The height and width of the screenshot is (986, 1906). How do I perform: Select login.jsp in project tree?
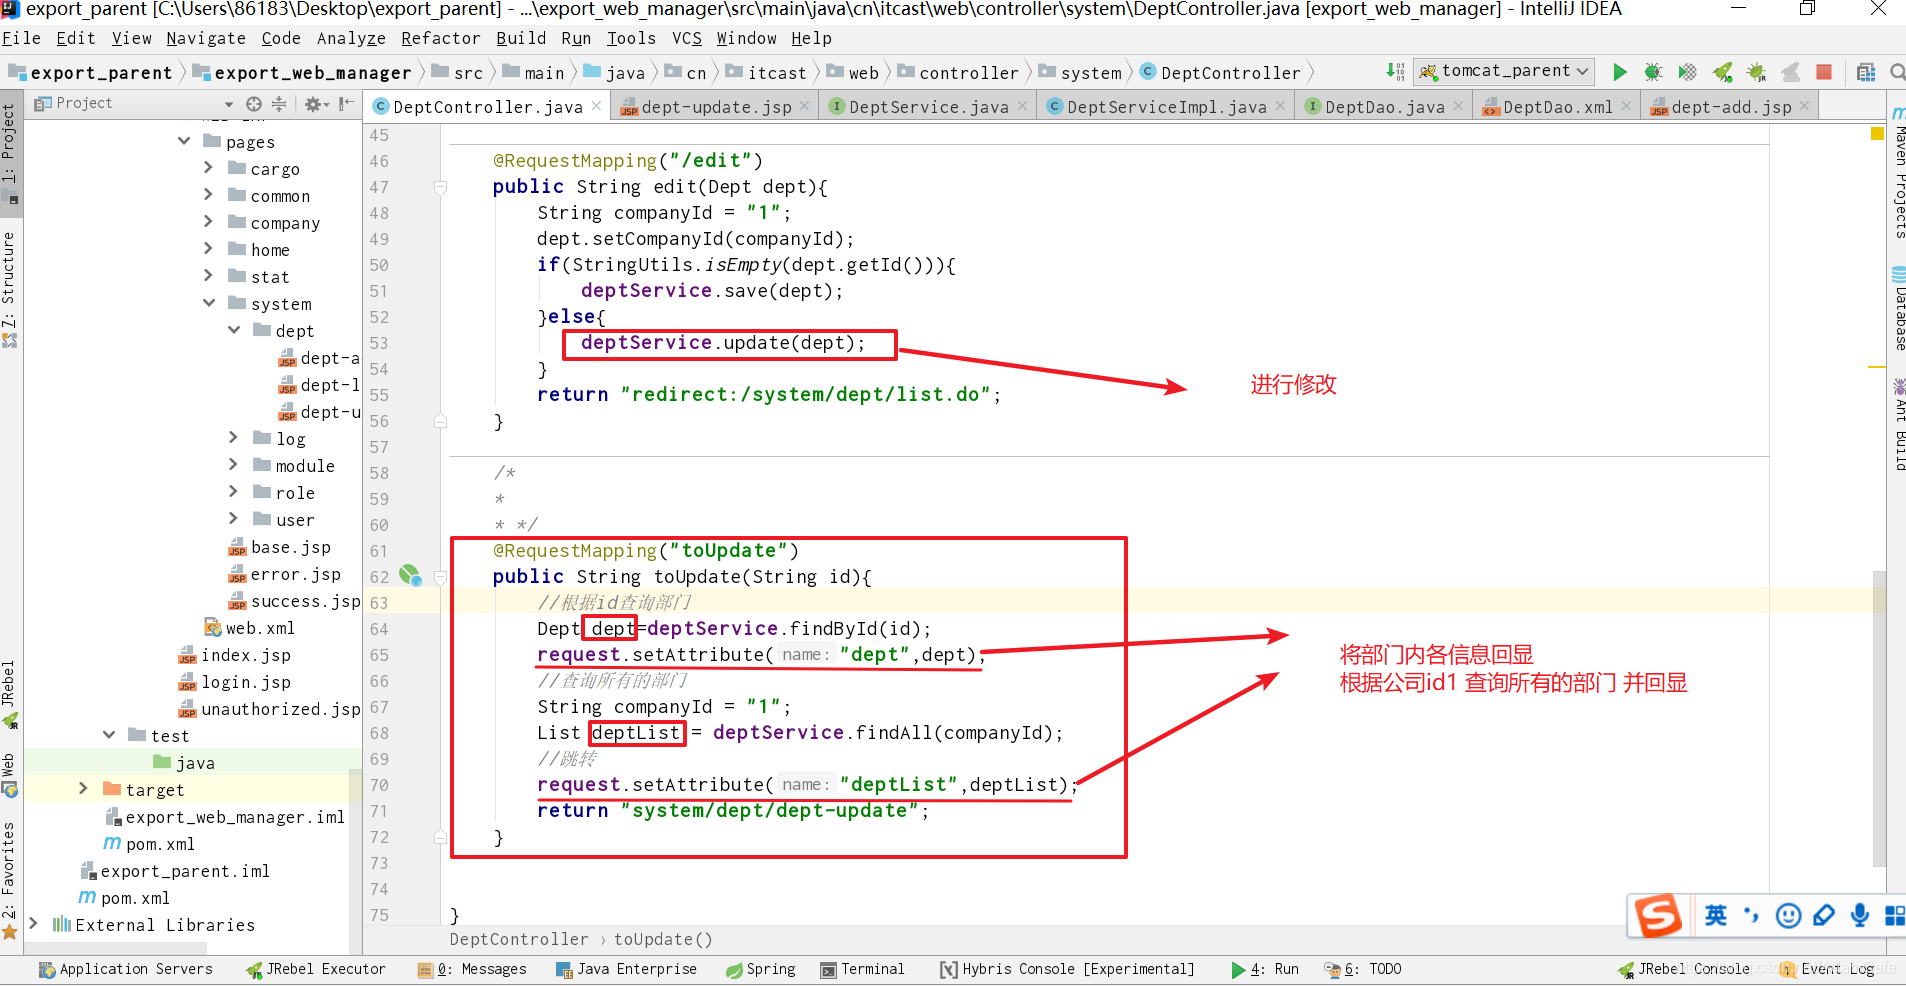click(234, 682)
